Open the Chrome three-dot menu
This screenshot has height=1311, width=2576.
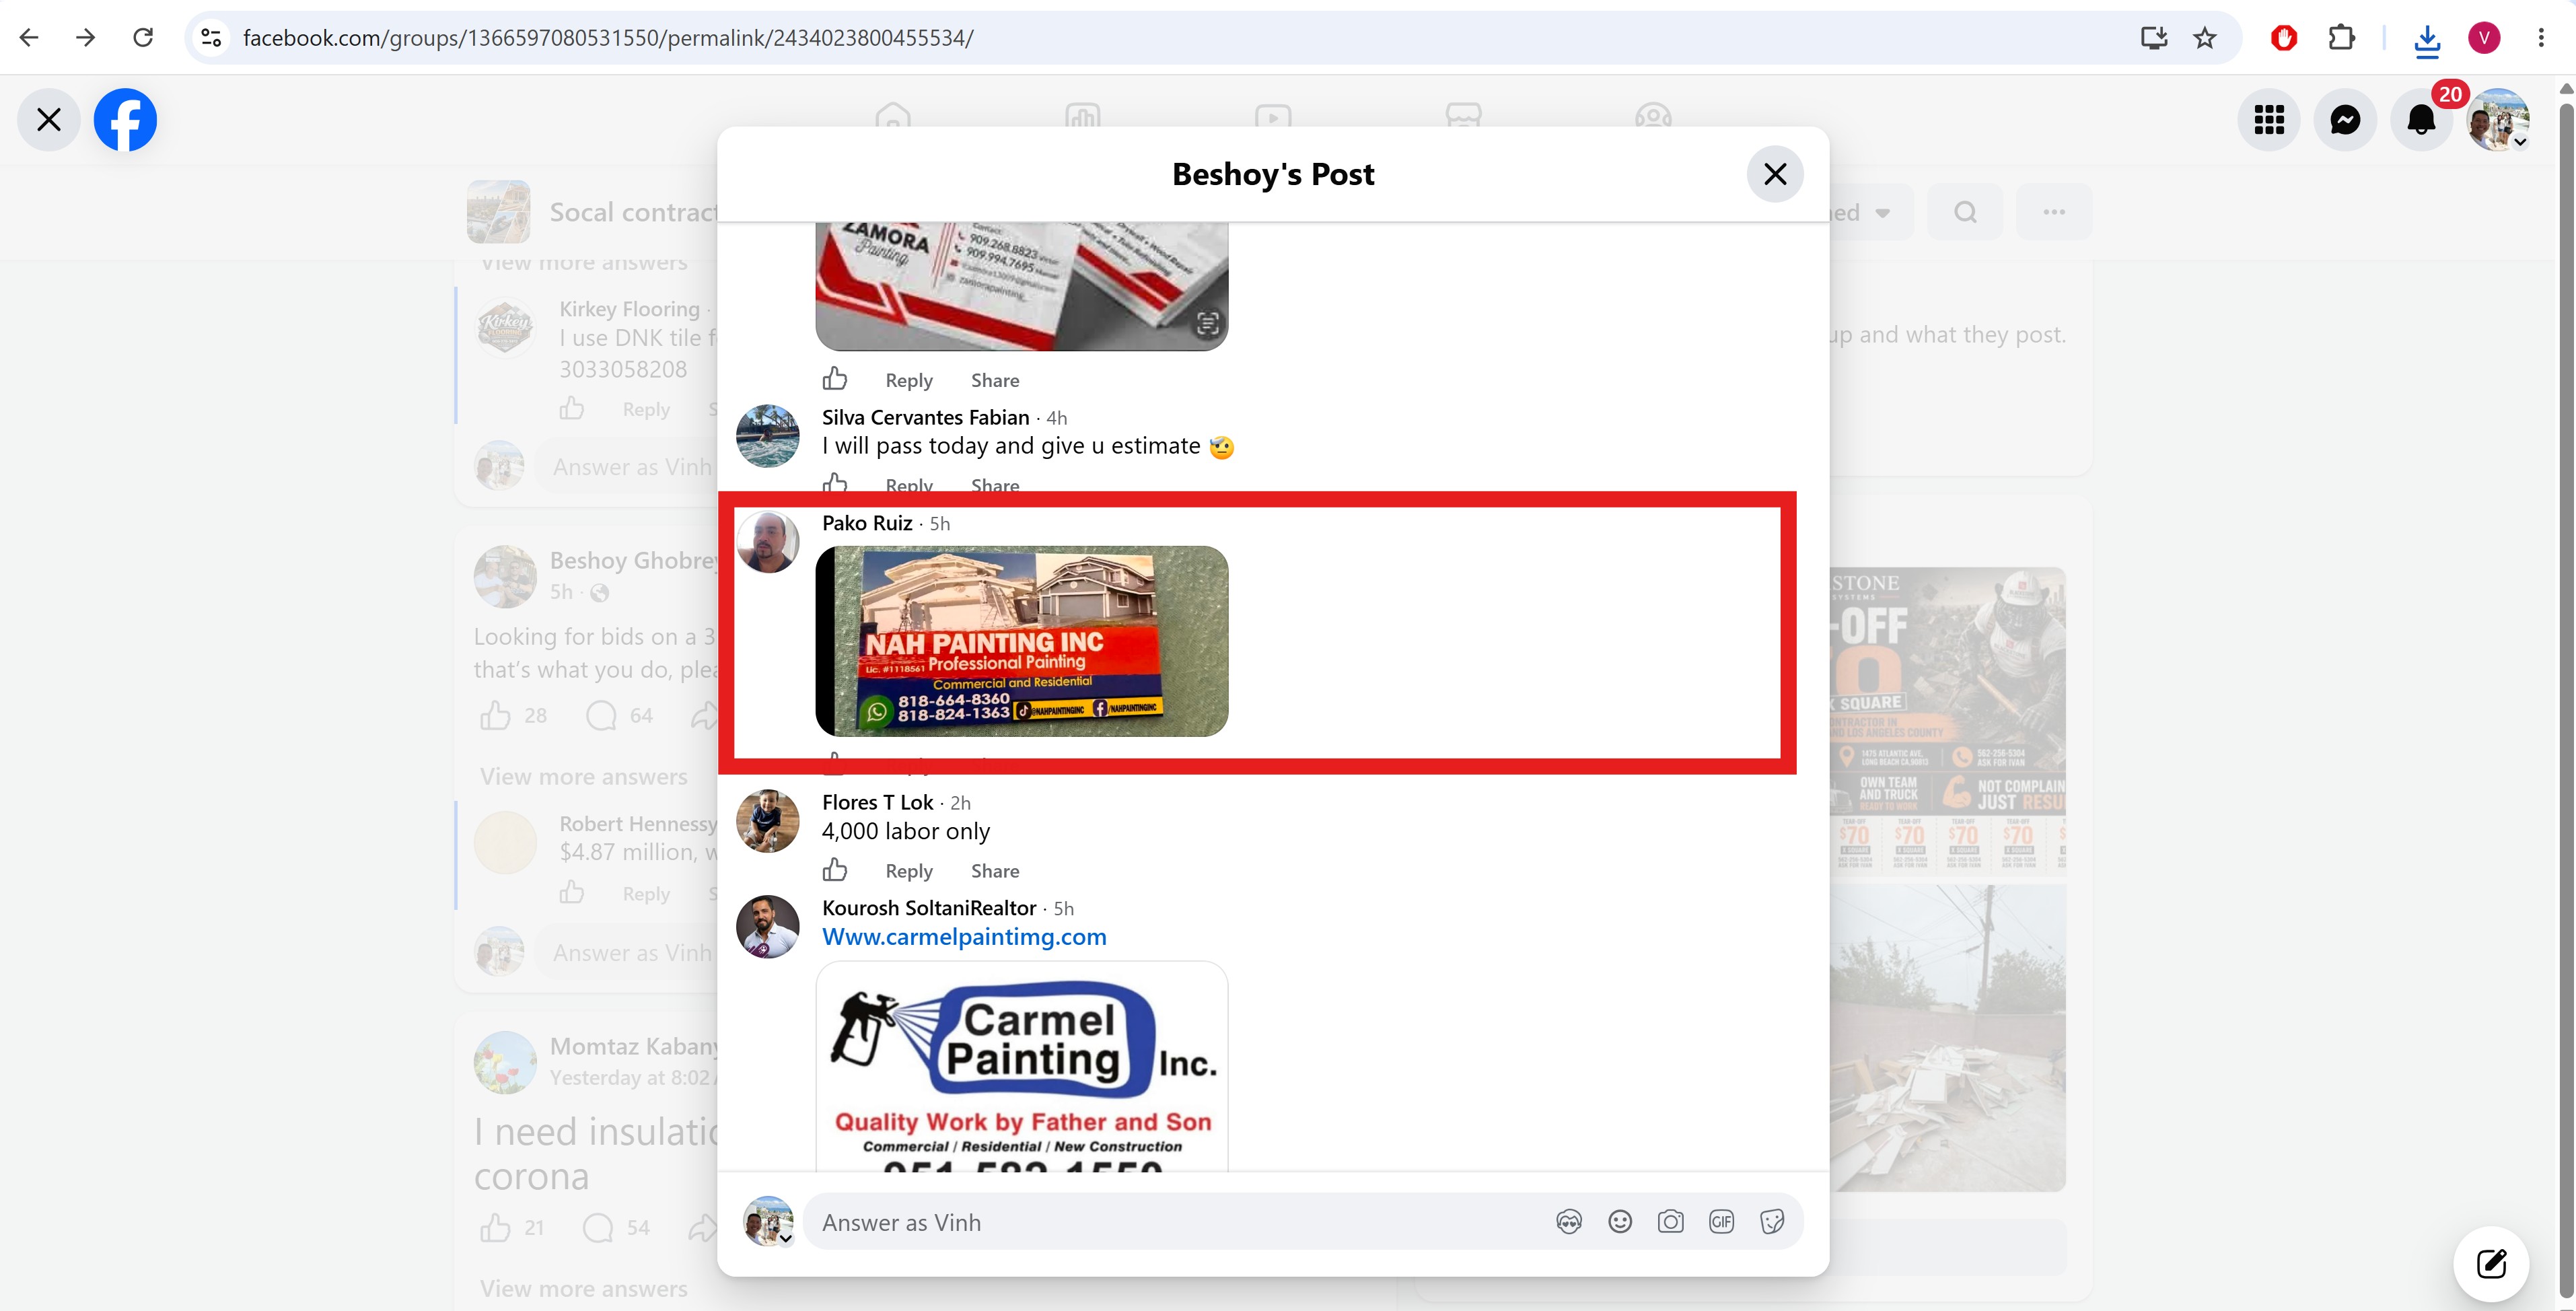[x=2541, y=38]
